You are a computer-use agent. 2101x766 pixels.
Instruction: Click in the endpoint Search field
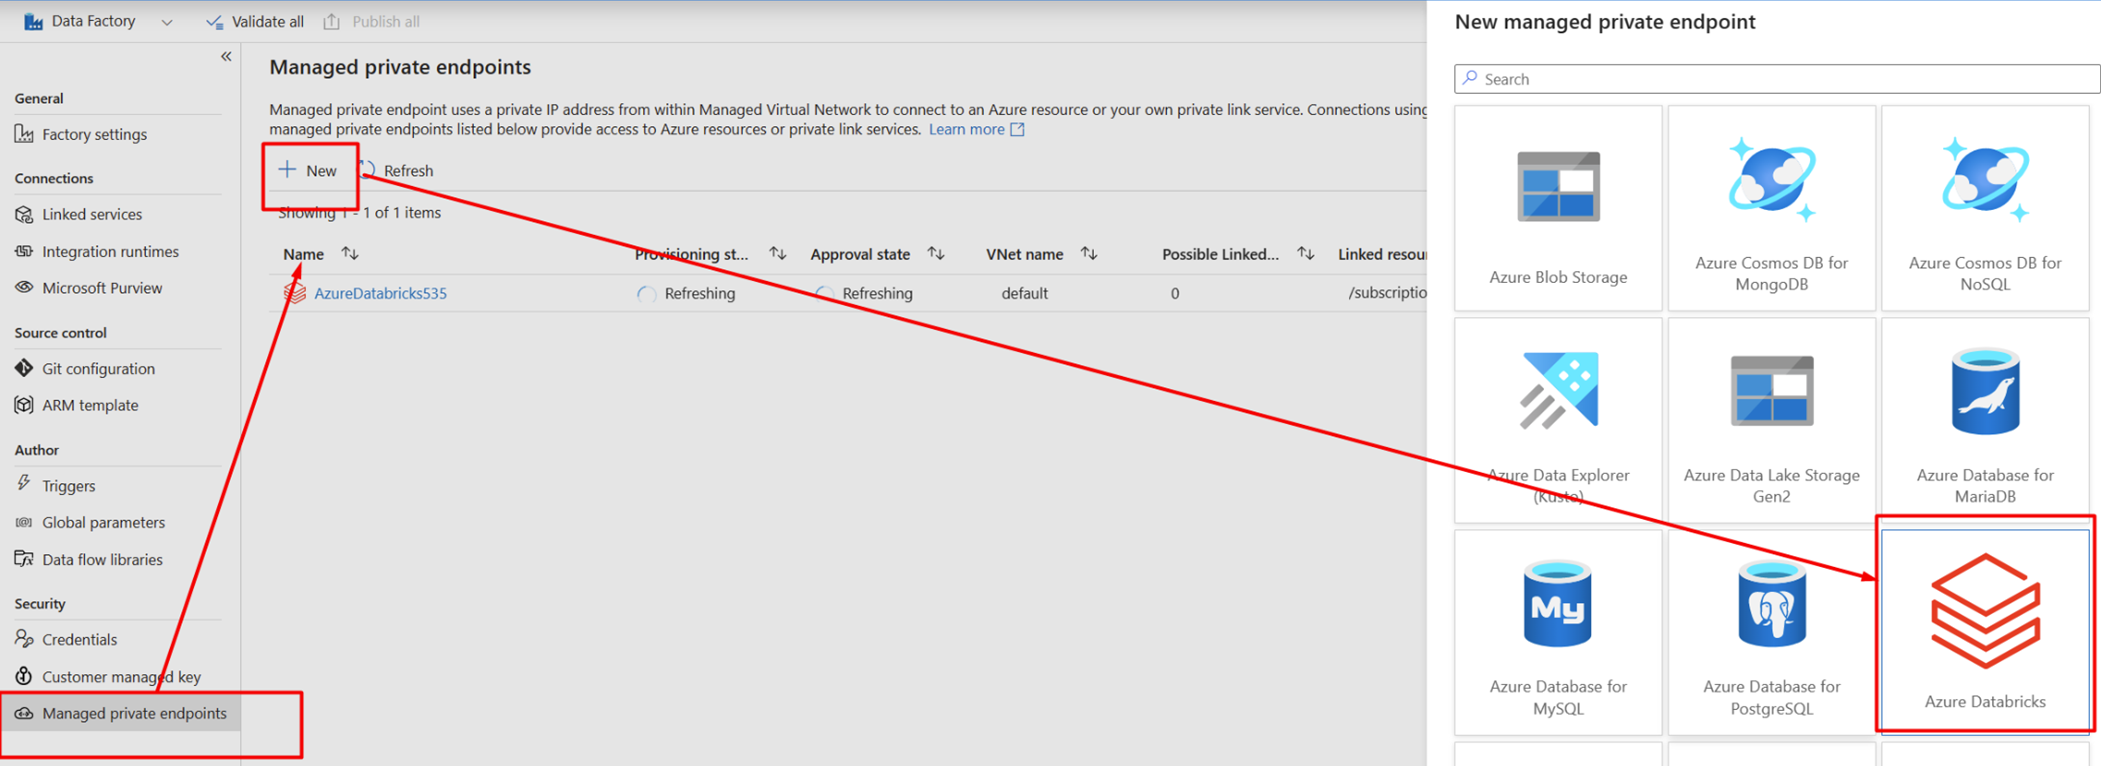click(x=1776, y=79)
